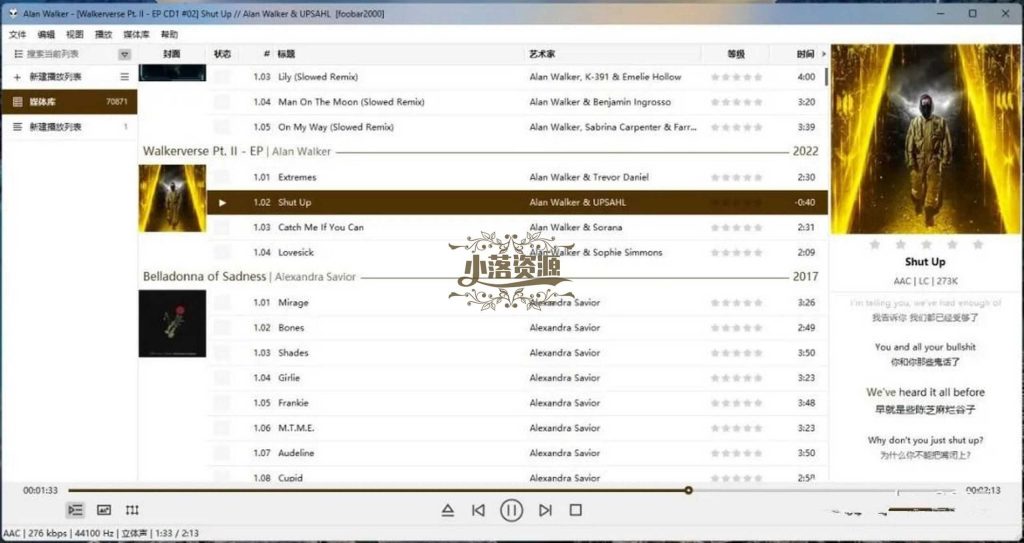Rate the Extremes track using its row stars
Viewport: 1024px width, 543px height.
[737, 178]
